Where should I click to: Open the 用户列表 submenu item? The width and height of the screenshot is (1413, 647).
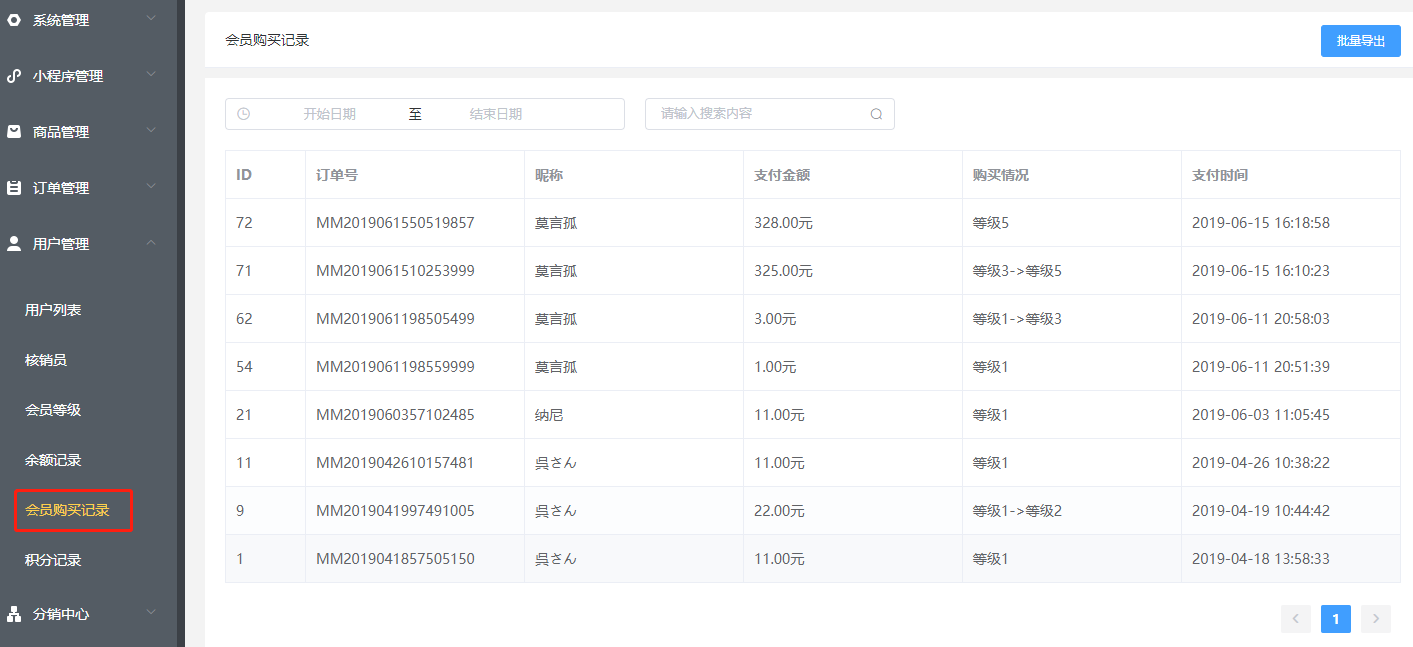tap(53, 310)
